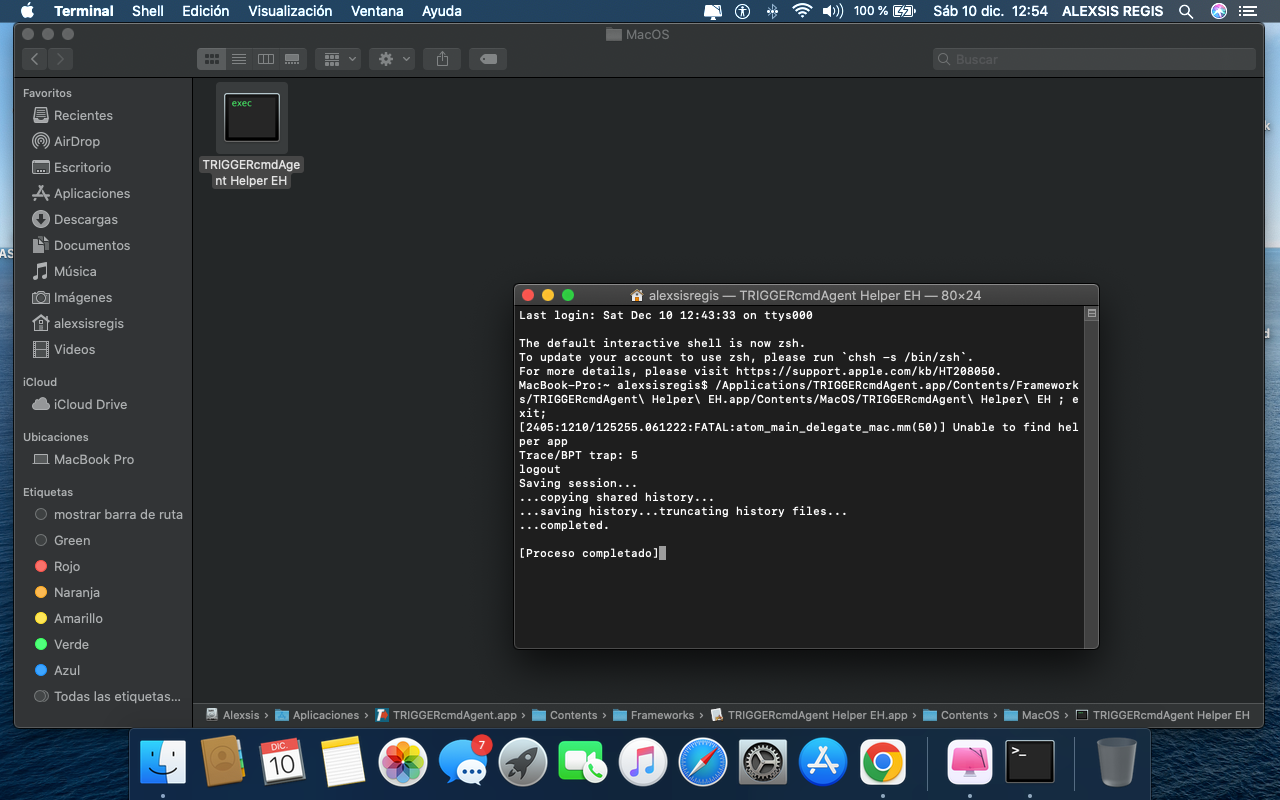Switch Finder to icon view
1280x800 pixels.
[211, 59]
